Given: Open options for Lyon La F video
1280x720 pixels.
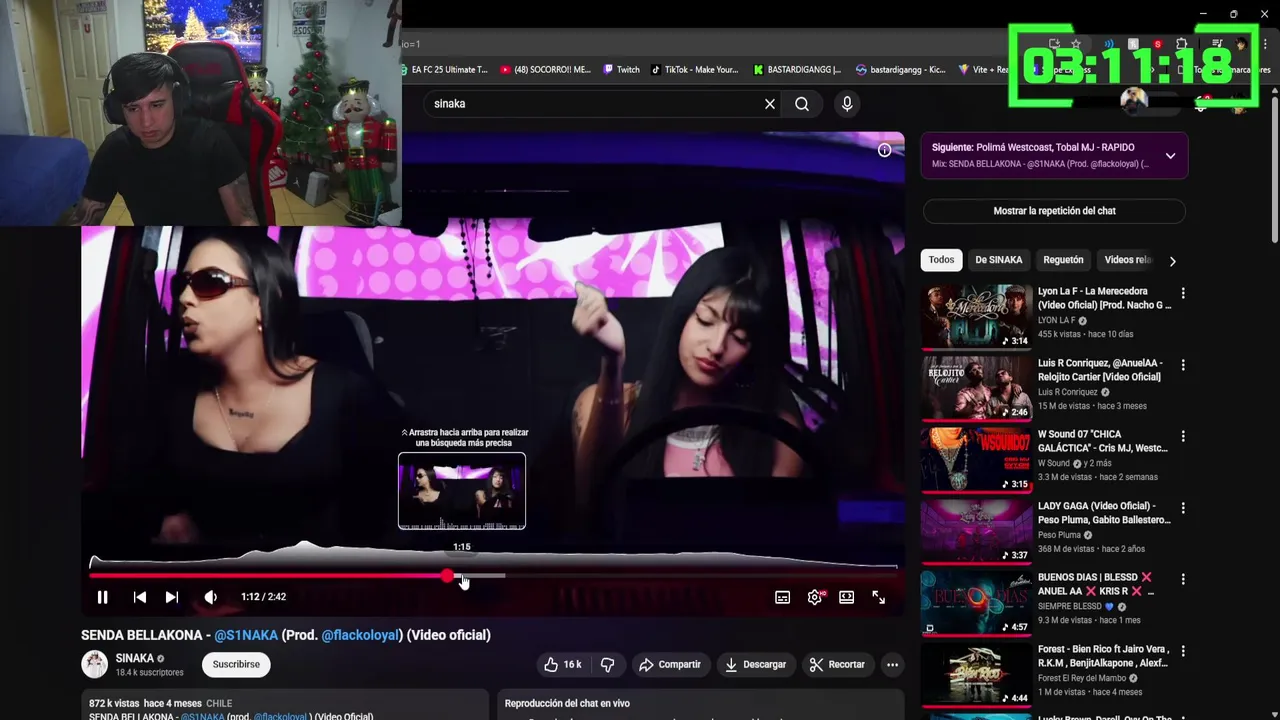Looking at the screenshot, I should 1183,293.
